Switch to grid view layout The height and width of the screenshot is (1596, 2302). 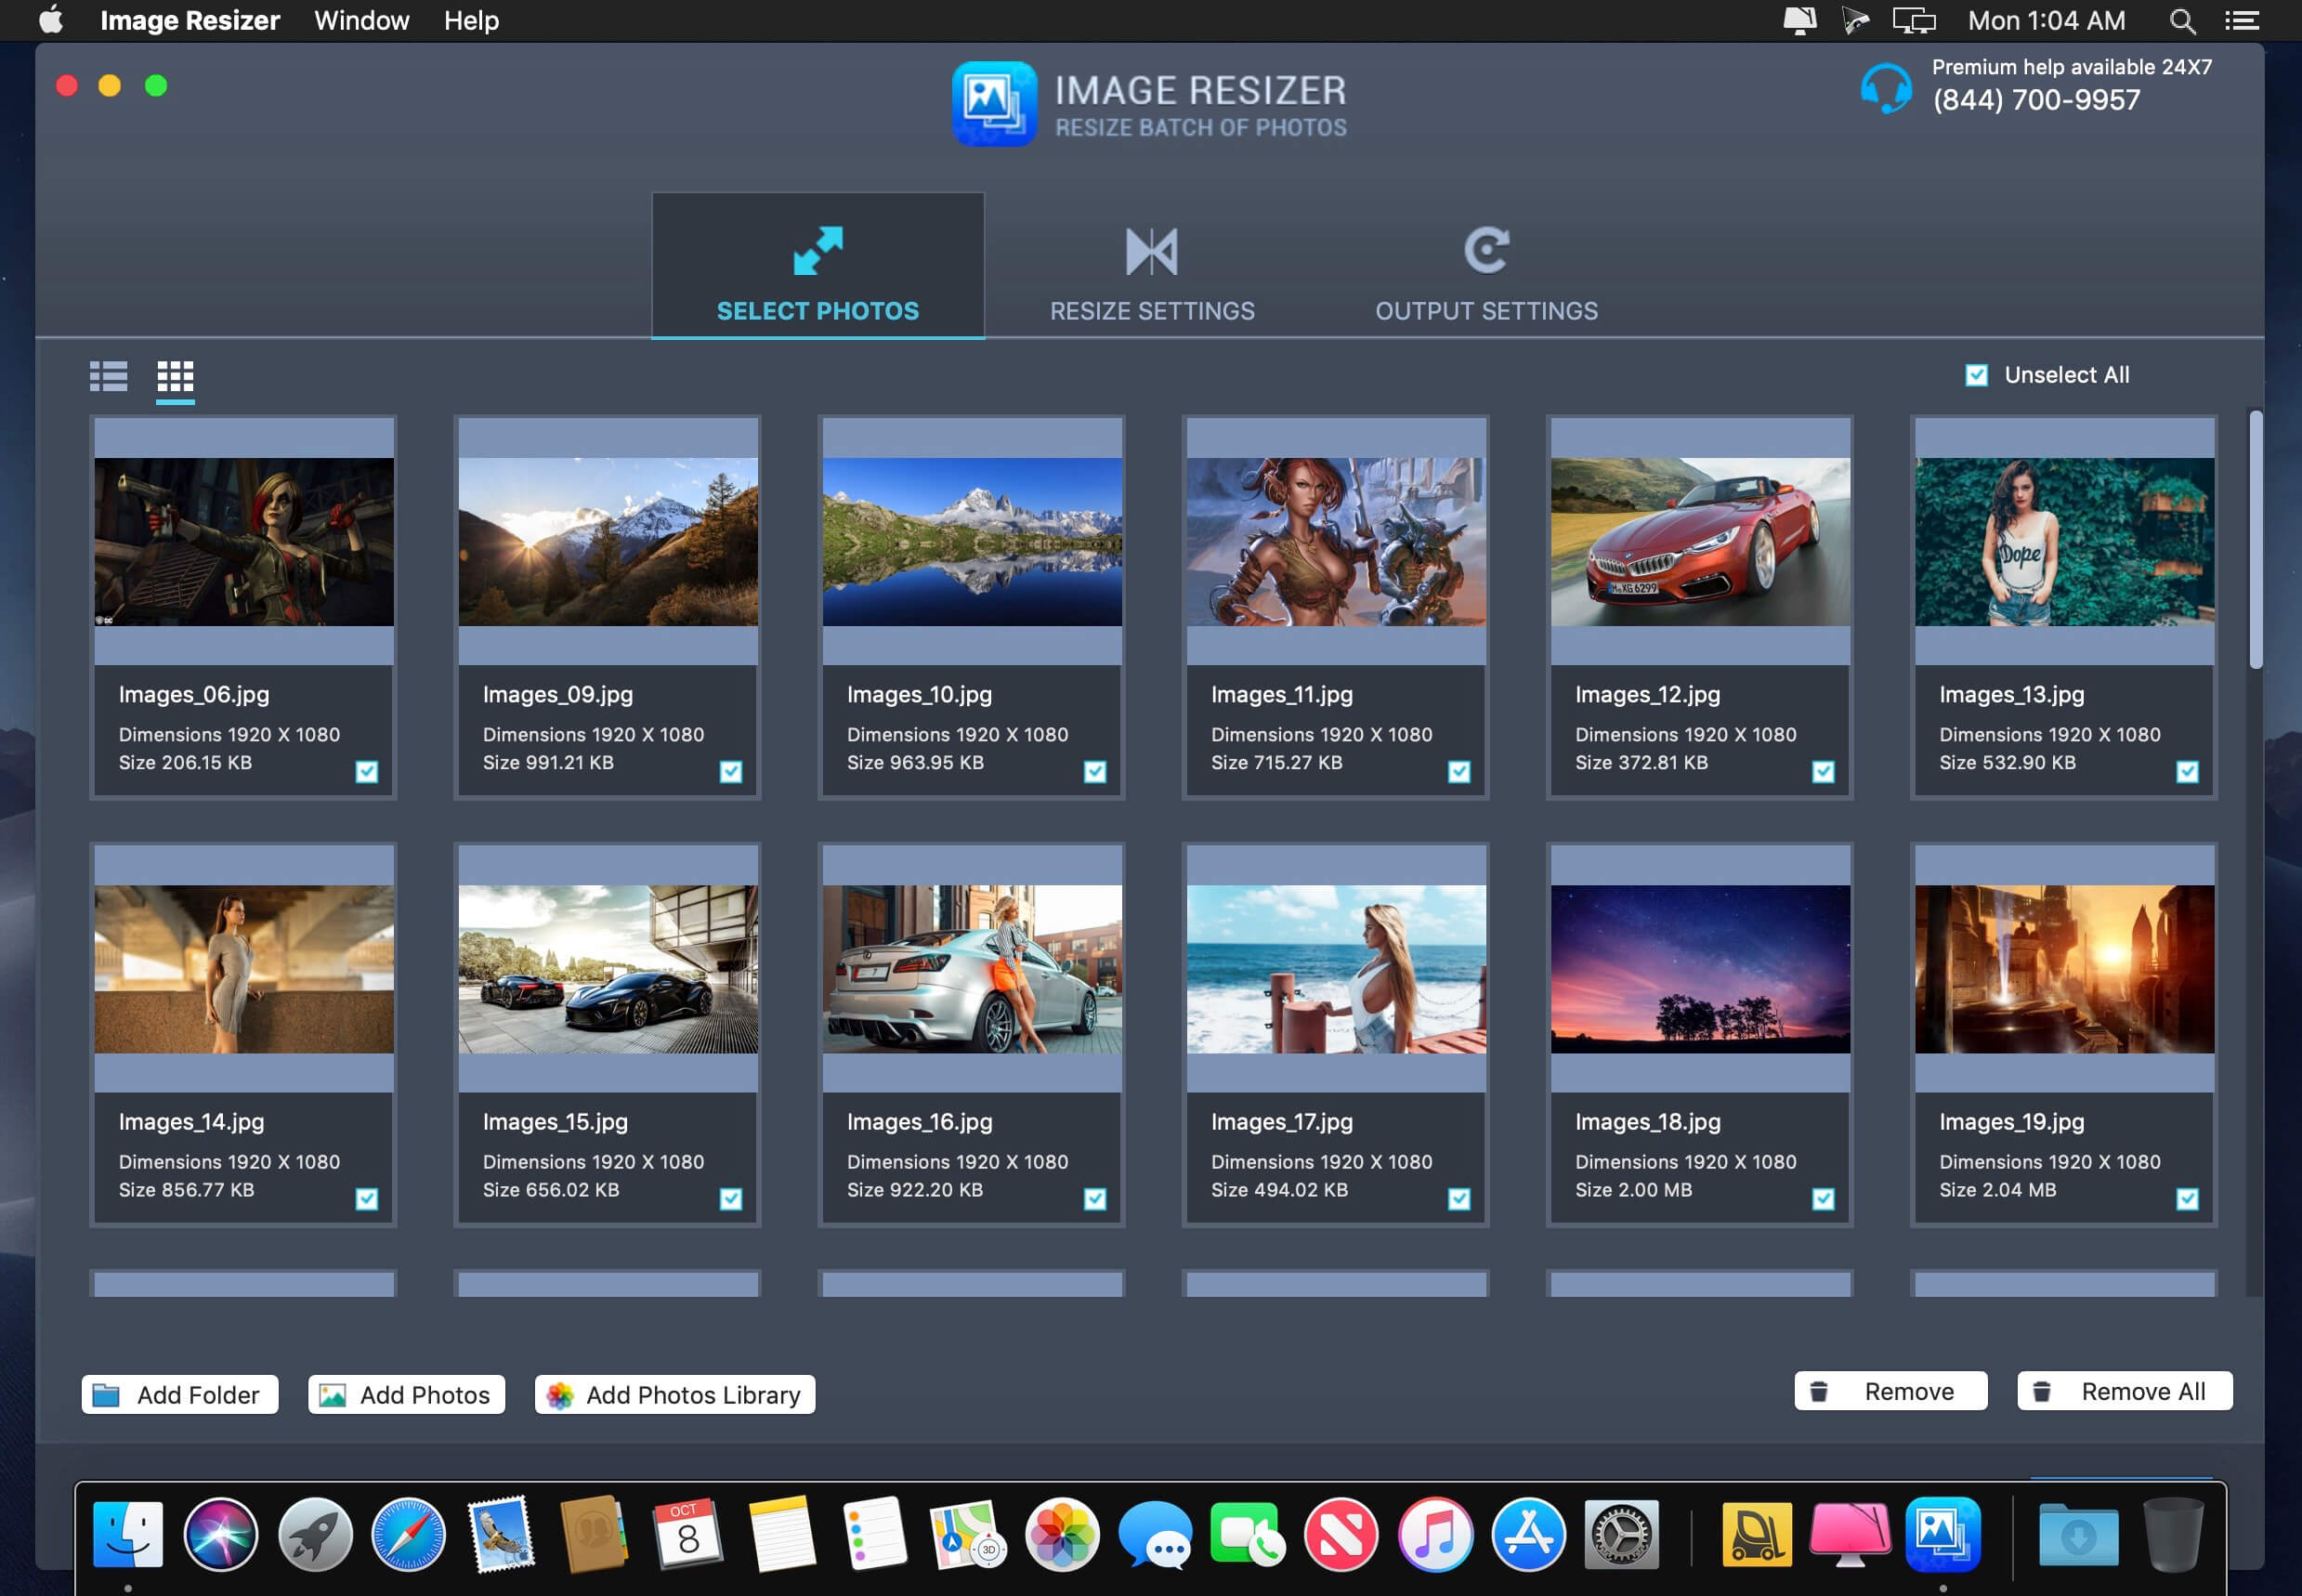(x=175, y=376)
